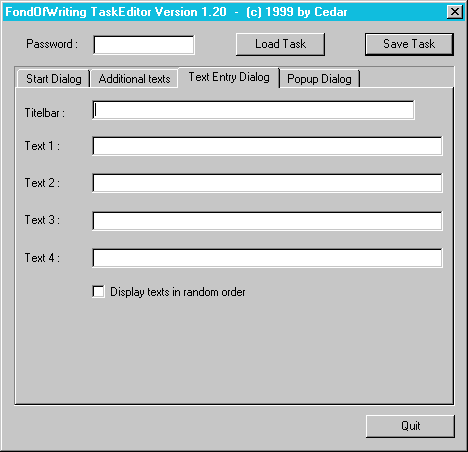Enable Display texts in random order checkbox
Screen dimensions: 468x452
98,292
